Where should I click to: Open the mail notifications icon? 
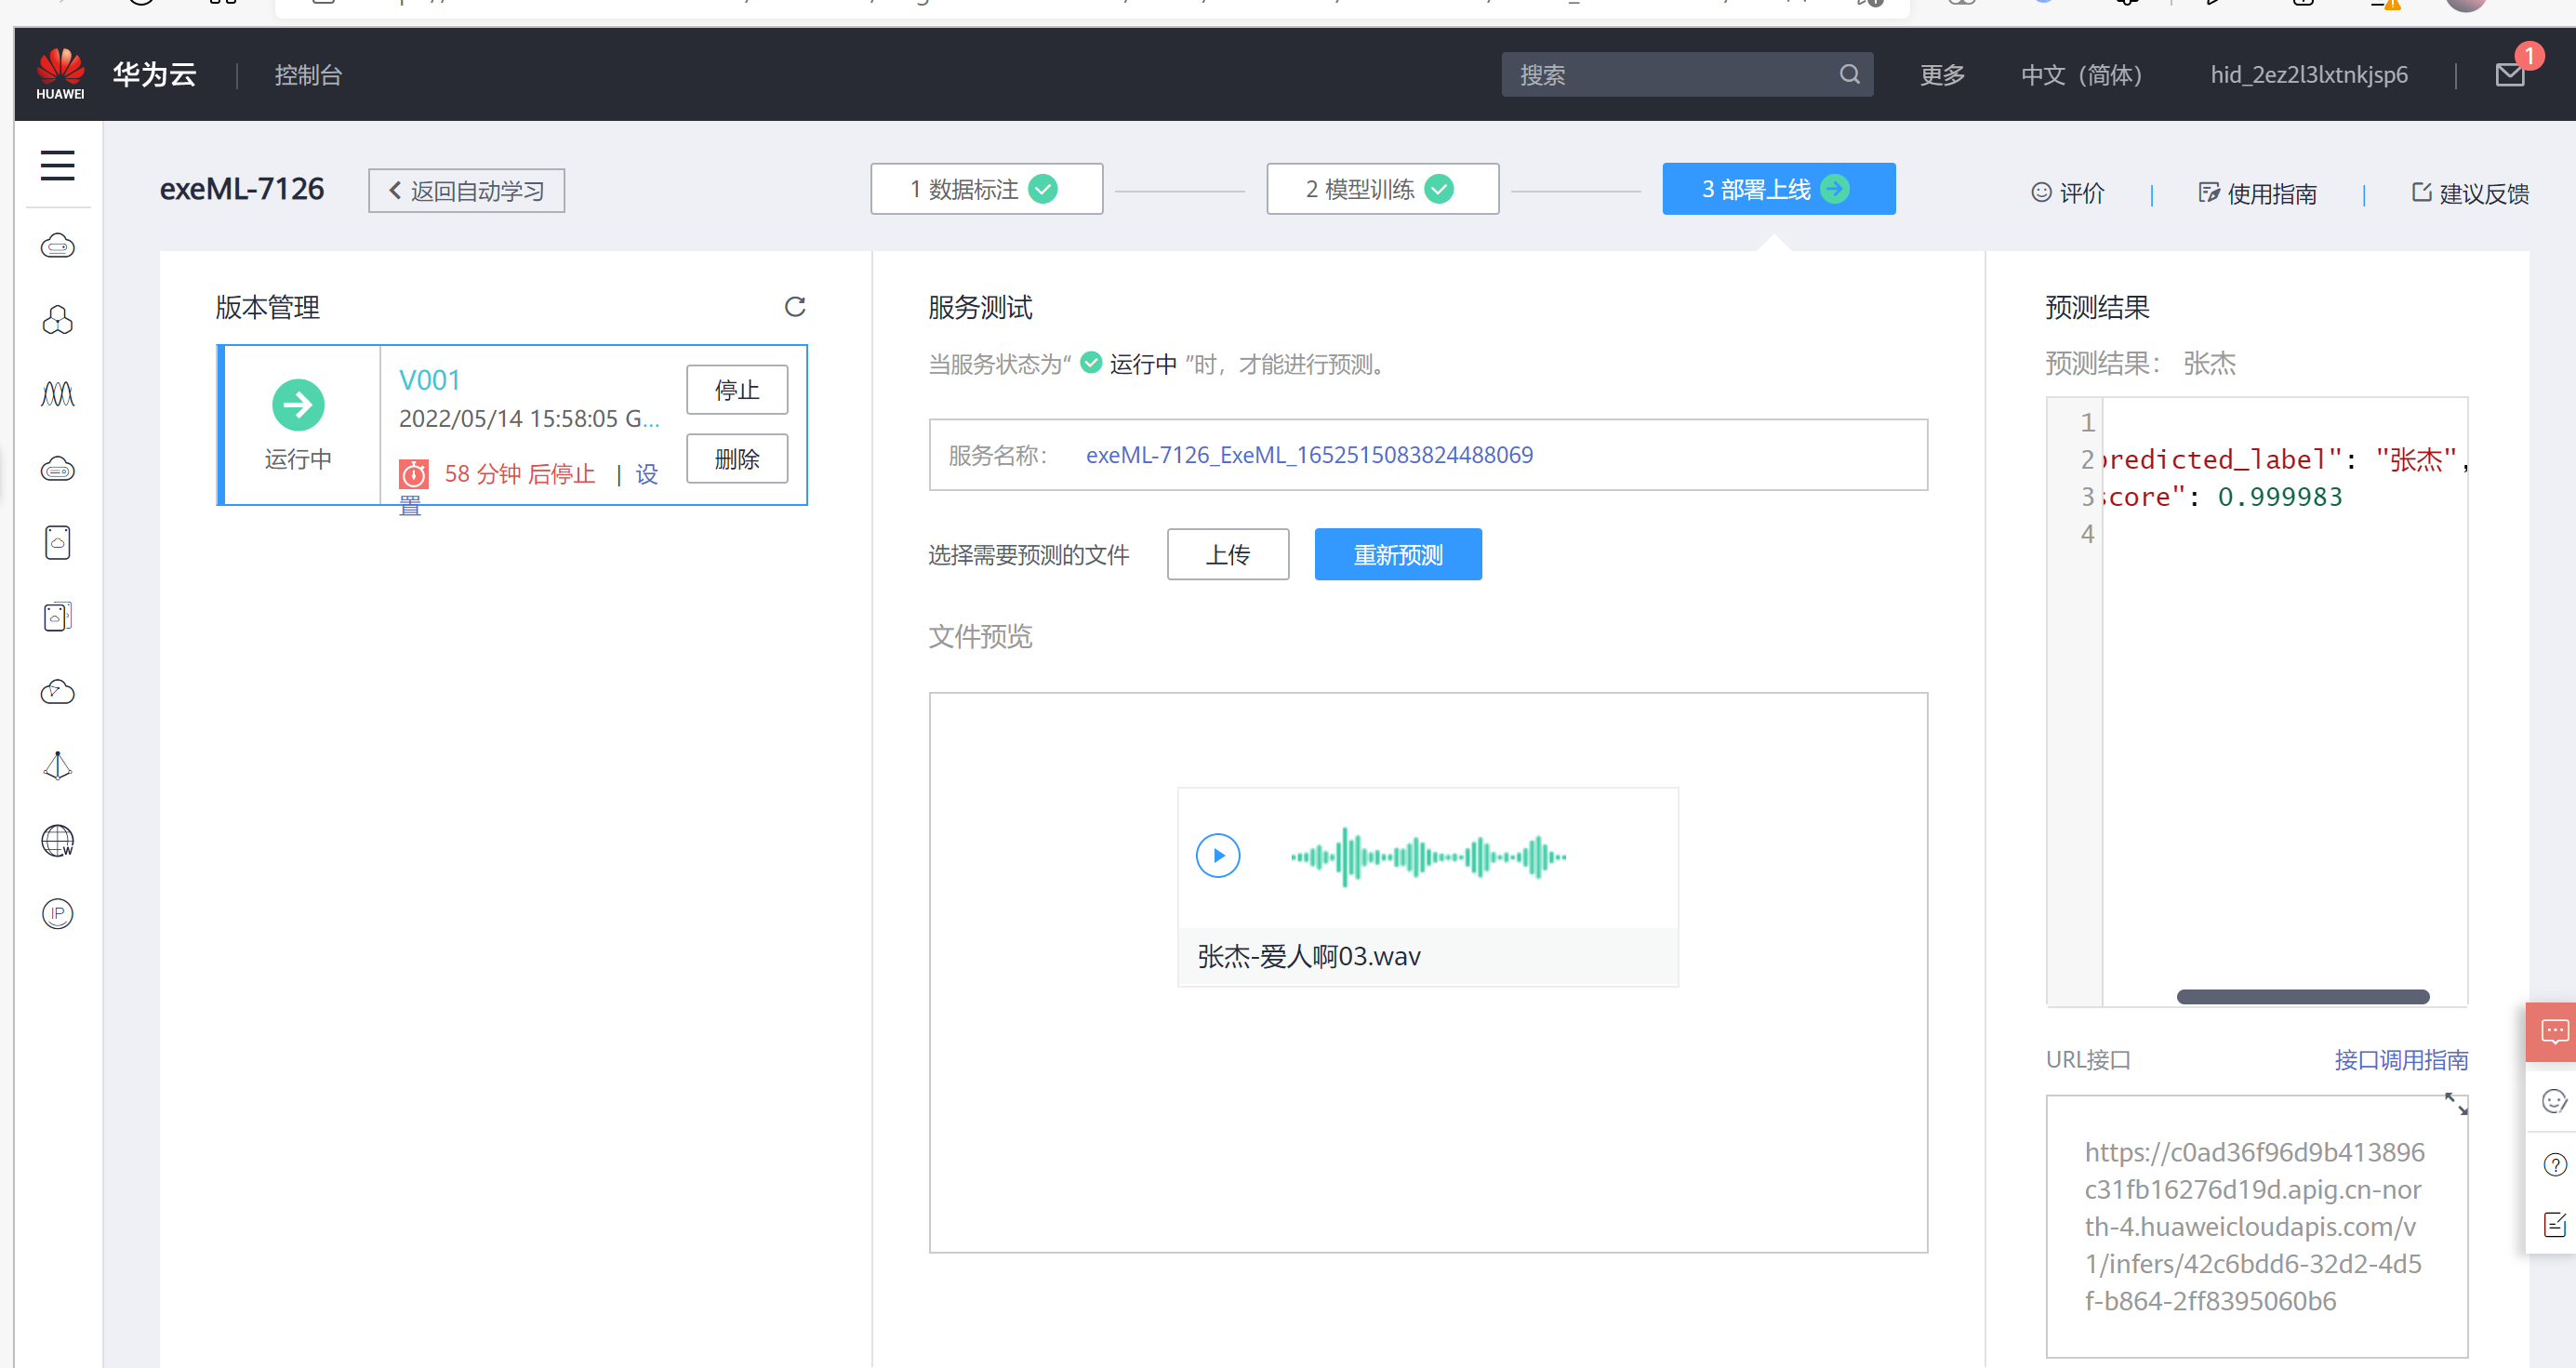click(2510, 74)
